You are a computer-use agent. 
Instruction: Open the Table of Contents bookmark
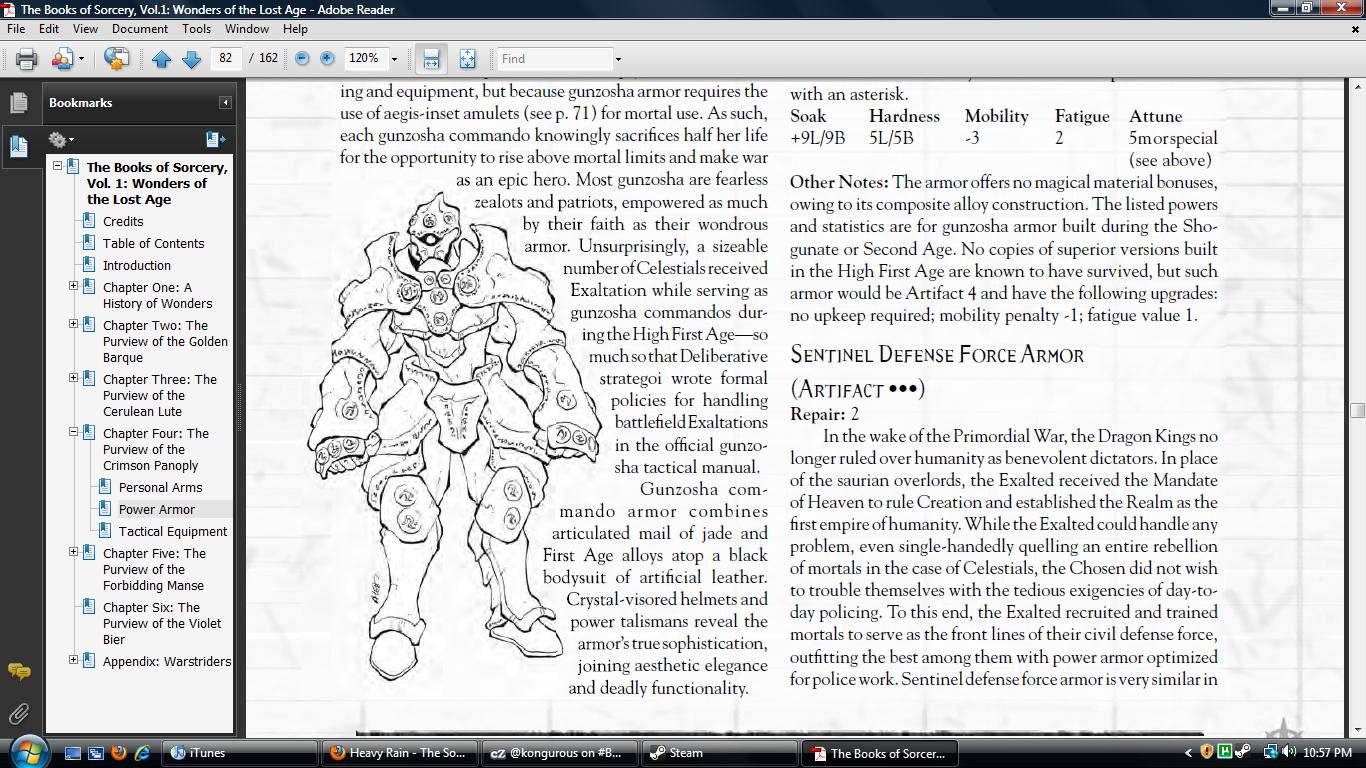[153, 243]
